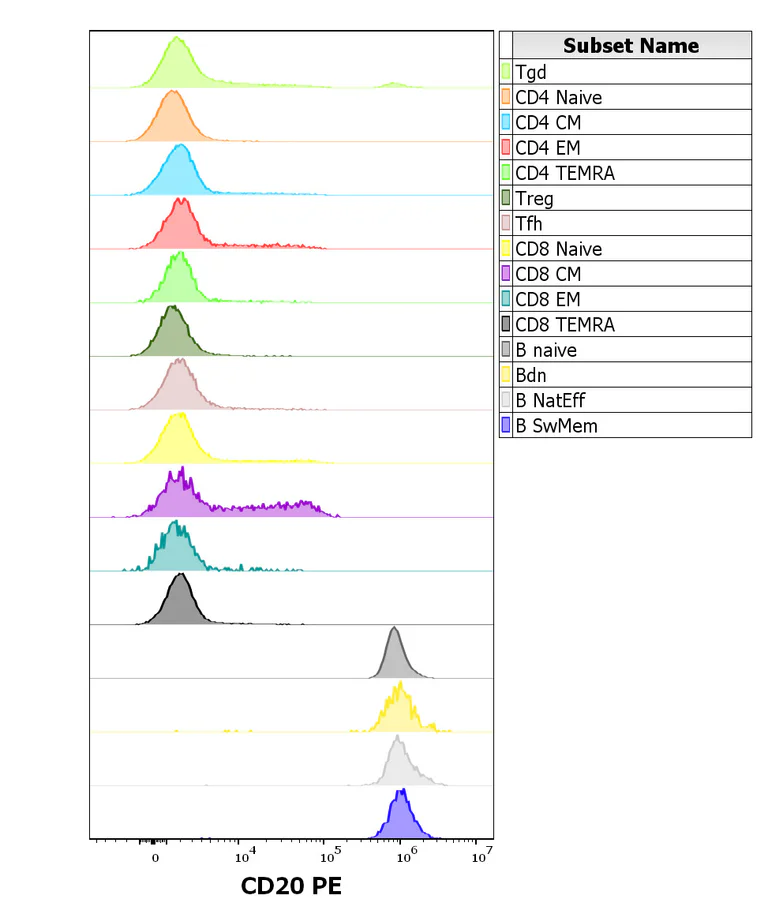
Task: Click the Tgd legend color swatch
Action: coord(506,71)
